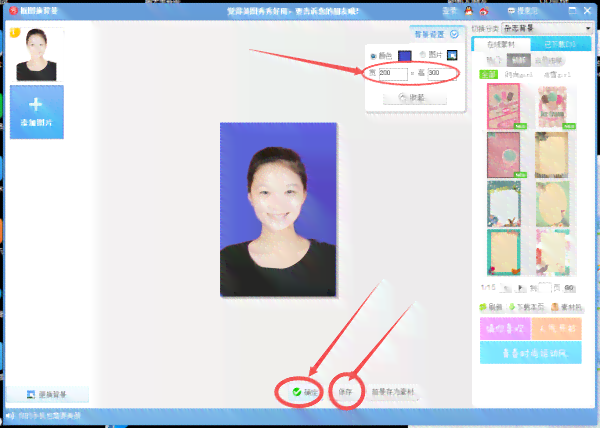Switch to the 在线素材 tab

point(501,44)
